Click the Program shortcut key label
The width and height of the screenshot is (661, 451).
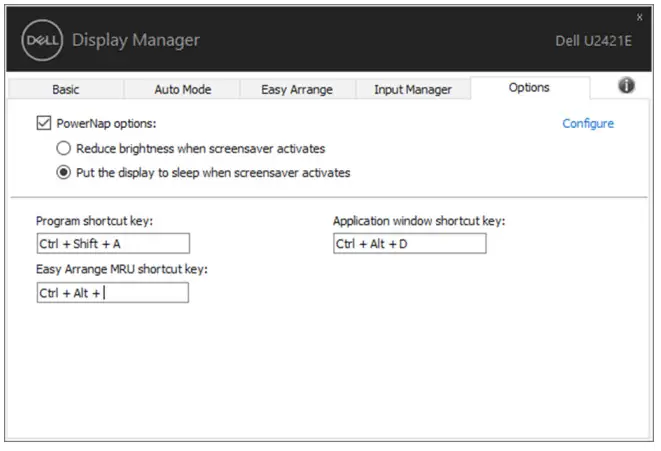click(x=94, y=221)
